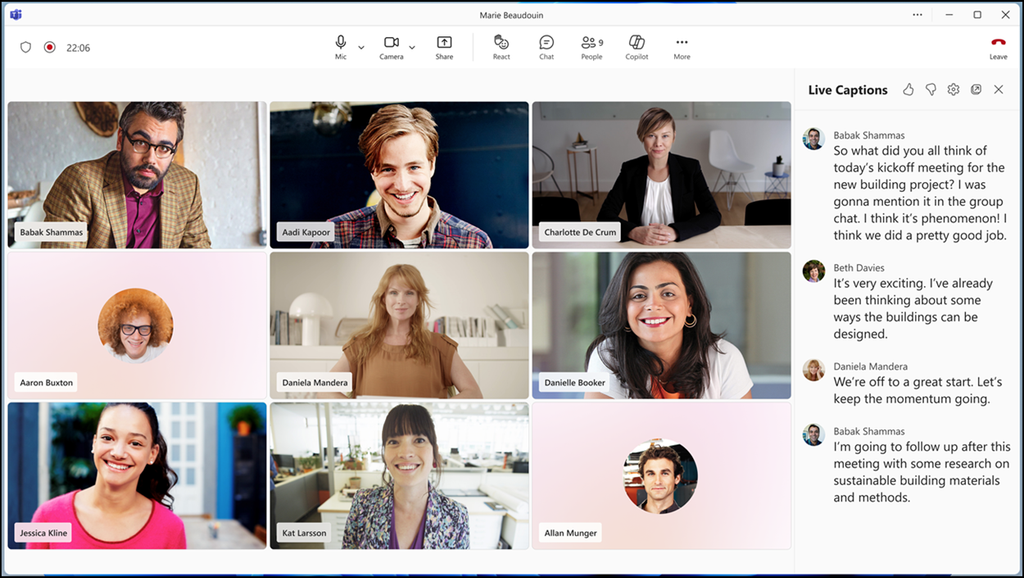Open title bar ellipsis options
The image size is (1024, 578).
click(x=918, y=14)
